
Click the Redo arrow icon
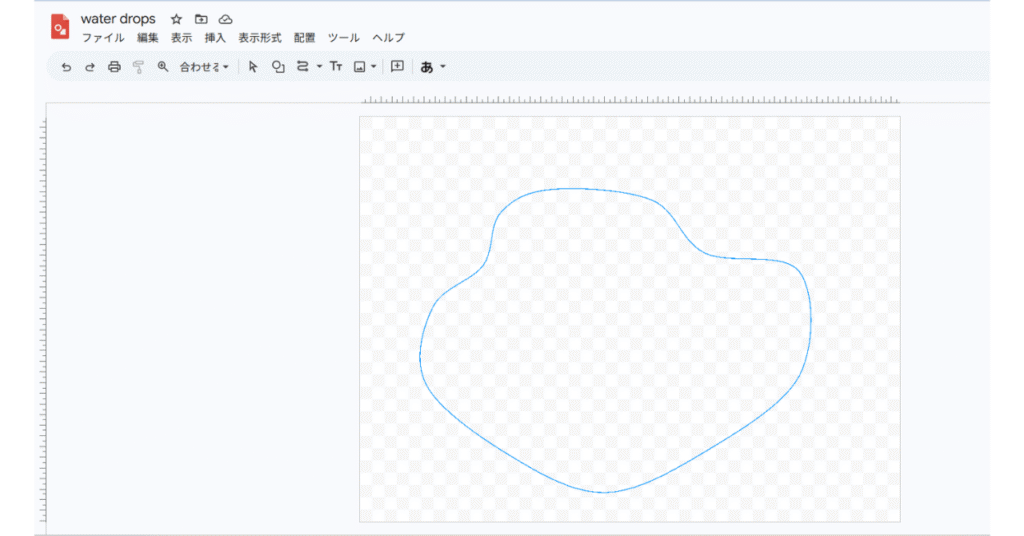90,67
